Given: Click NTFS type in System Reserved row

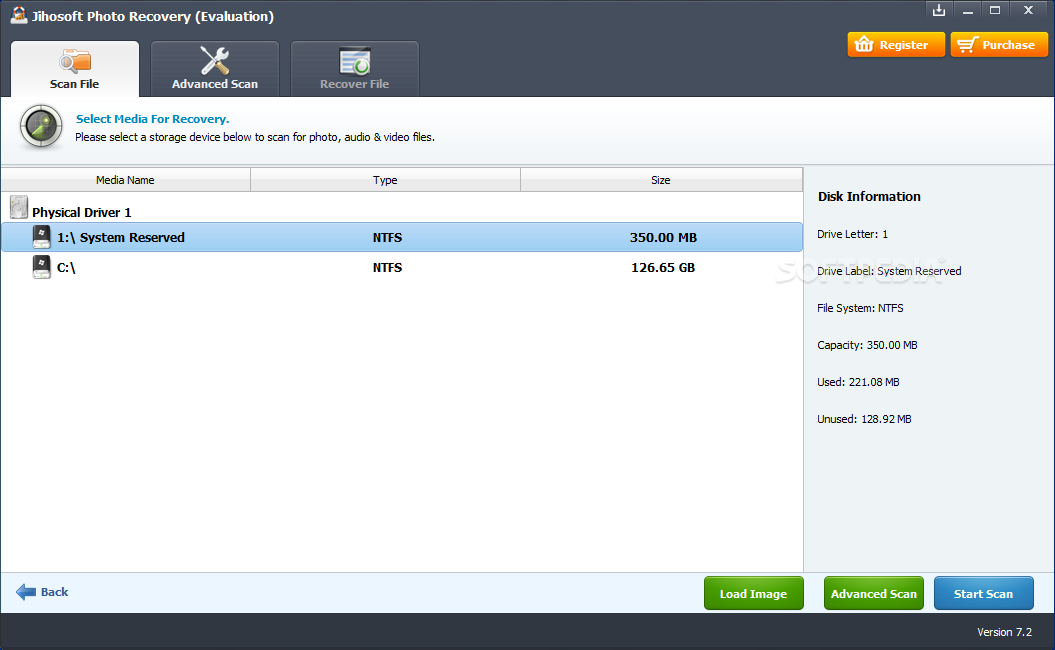Looking at the screenshot, I should click(388, 238).
